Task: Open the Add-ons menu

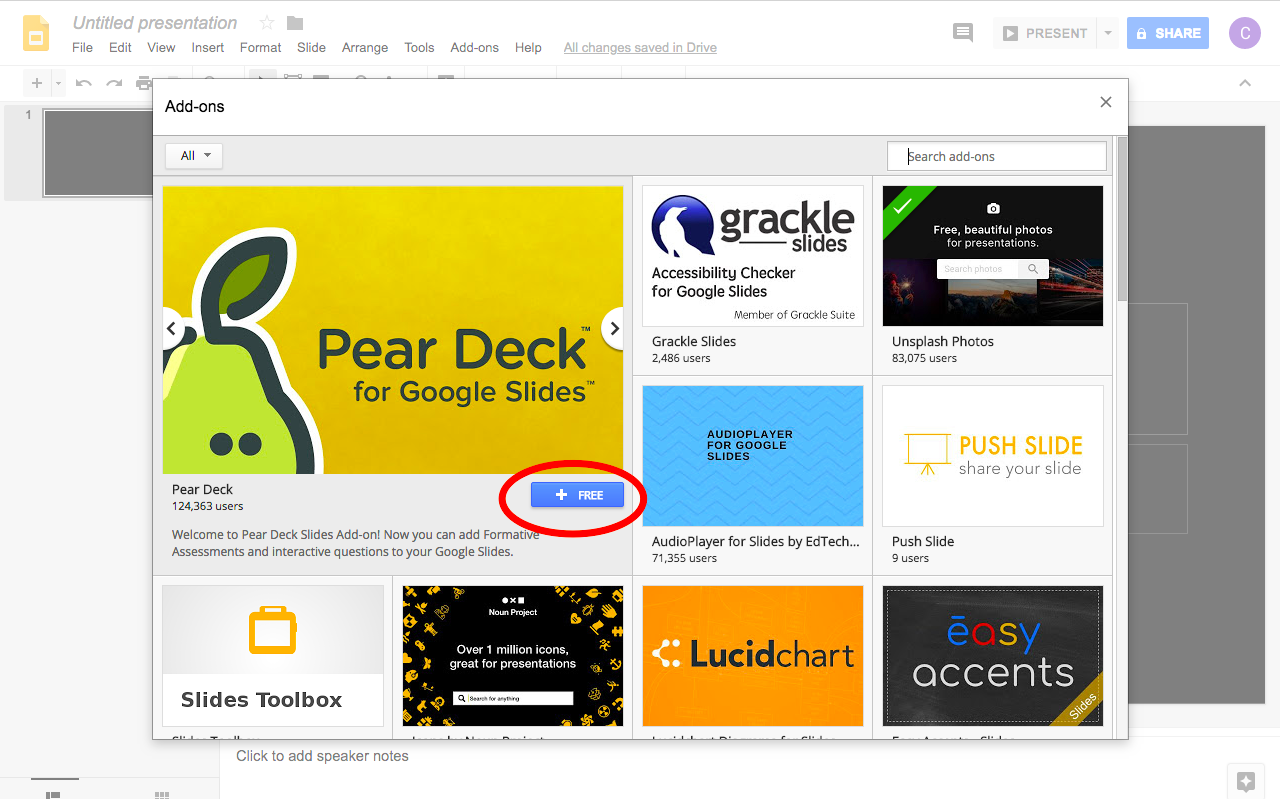Action: click(474, 47)
